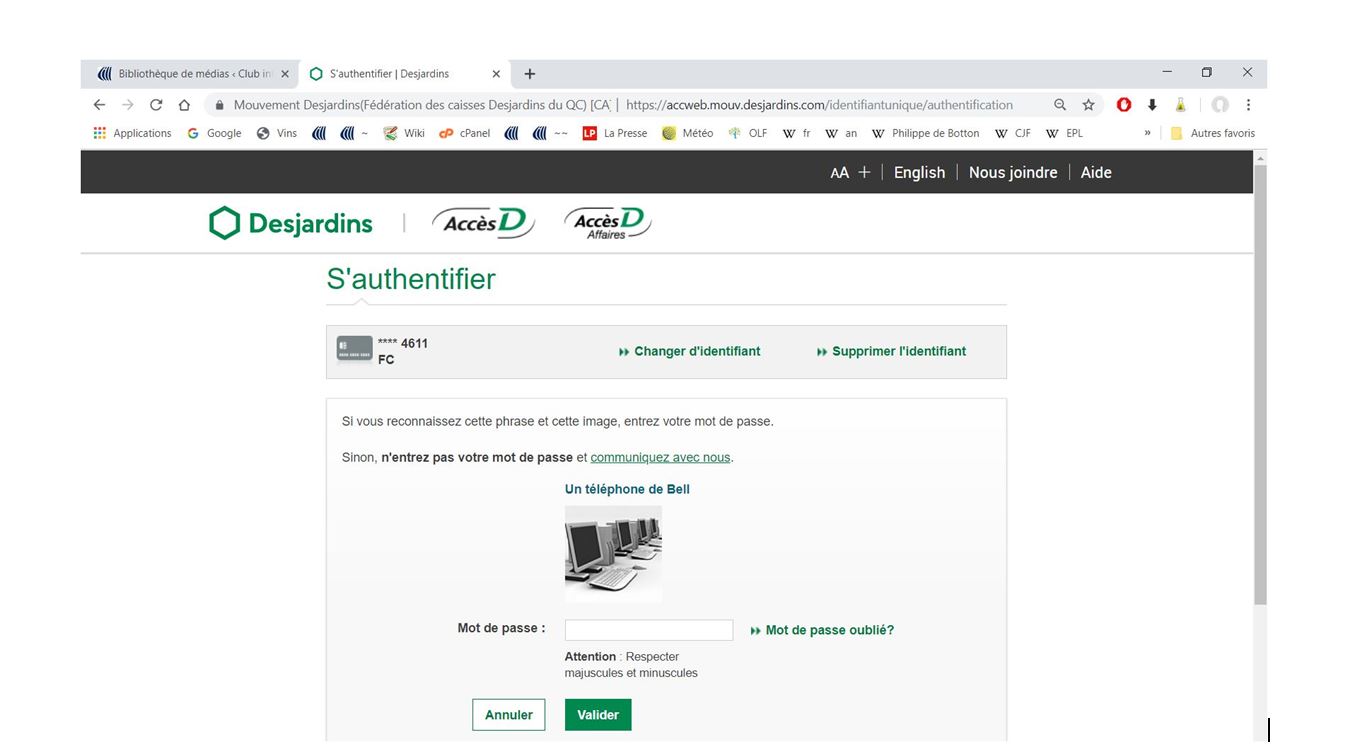
Task: Open the AccèsD Affaires logo link
Action: (x=607, y=222)
